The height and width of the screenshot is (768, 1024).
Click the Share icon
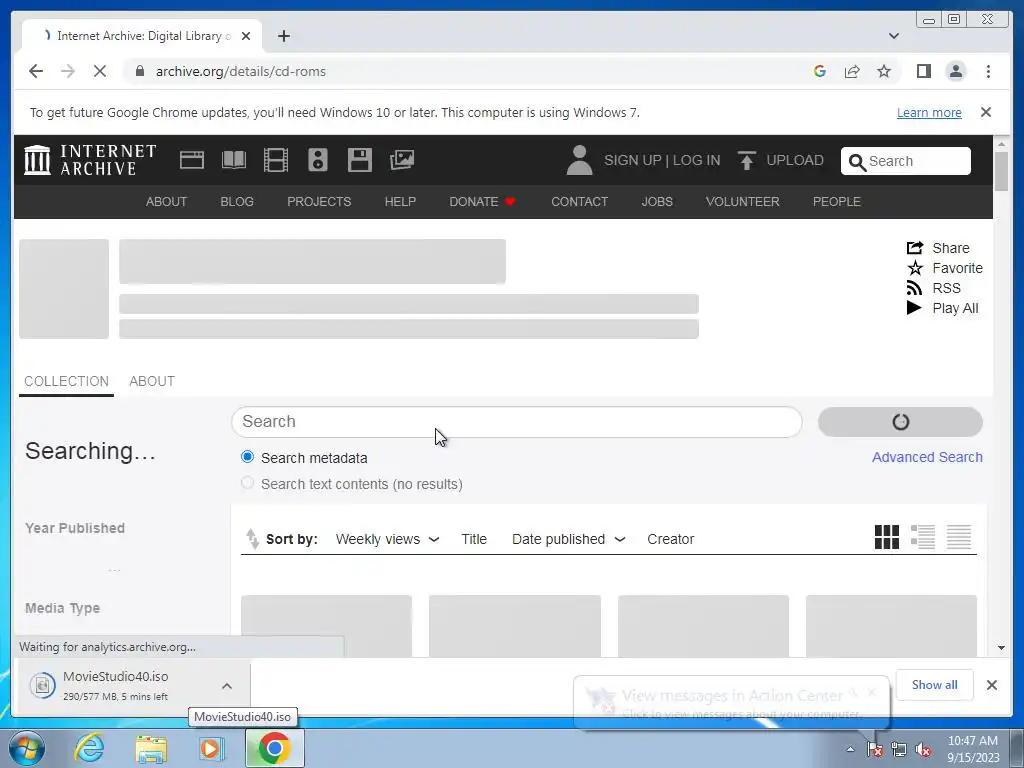point(915,248)
